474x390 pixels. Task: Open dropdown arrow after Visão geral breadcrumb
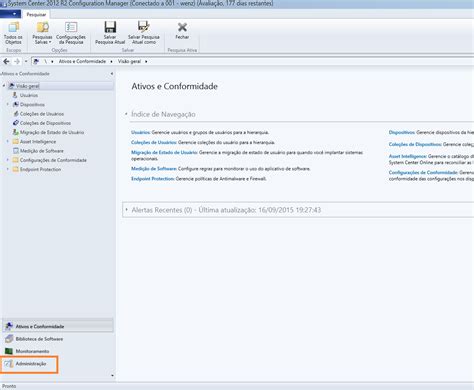click(146, 61)
